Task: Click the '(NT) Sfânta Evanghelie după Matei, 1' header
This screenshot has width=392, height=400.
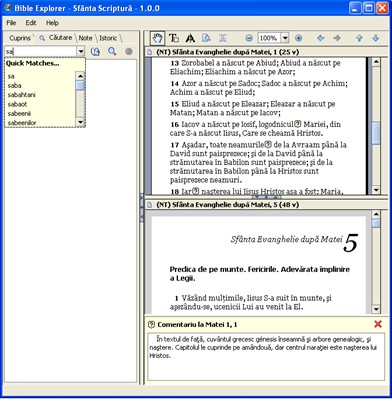Action: 227,52
